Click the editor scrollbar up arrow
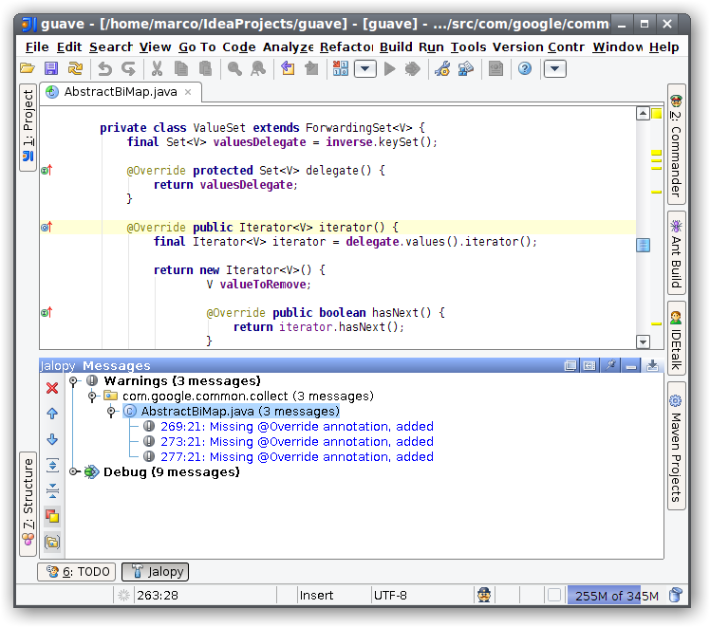The width and height of the screenshot is (710, 627). coord(643,113)
